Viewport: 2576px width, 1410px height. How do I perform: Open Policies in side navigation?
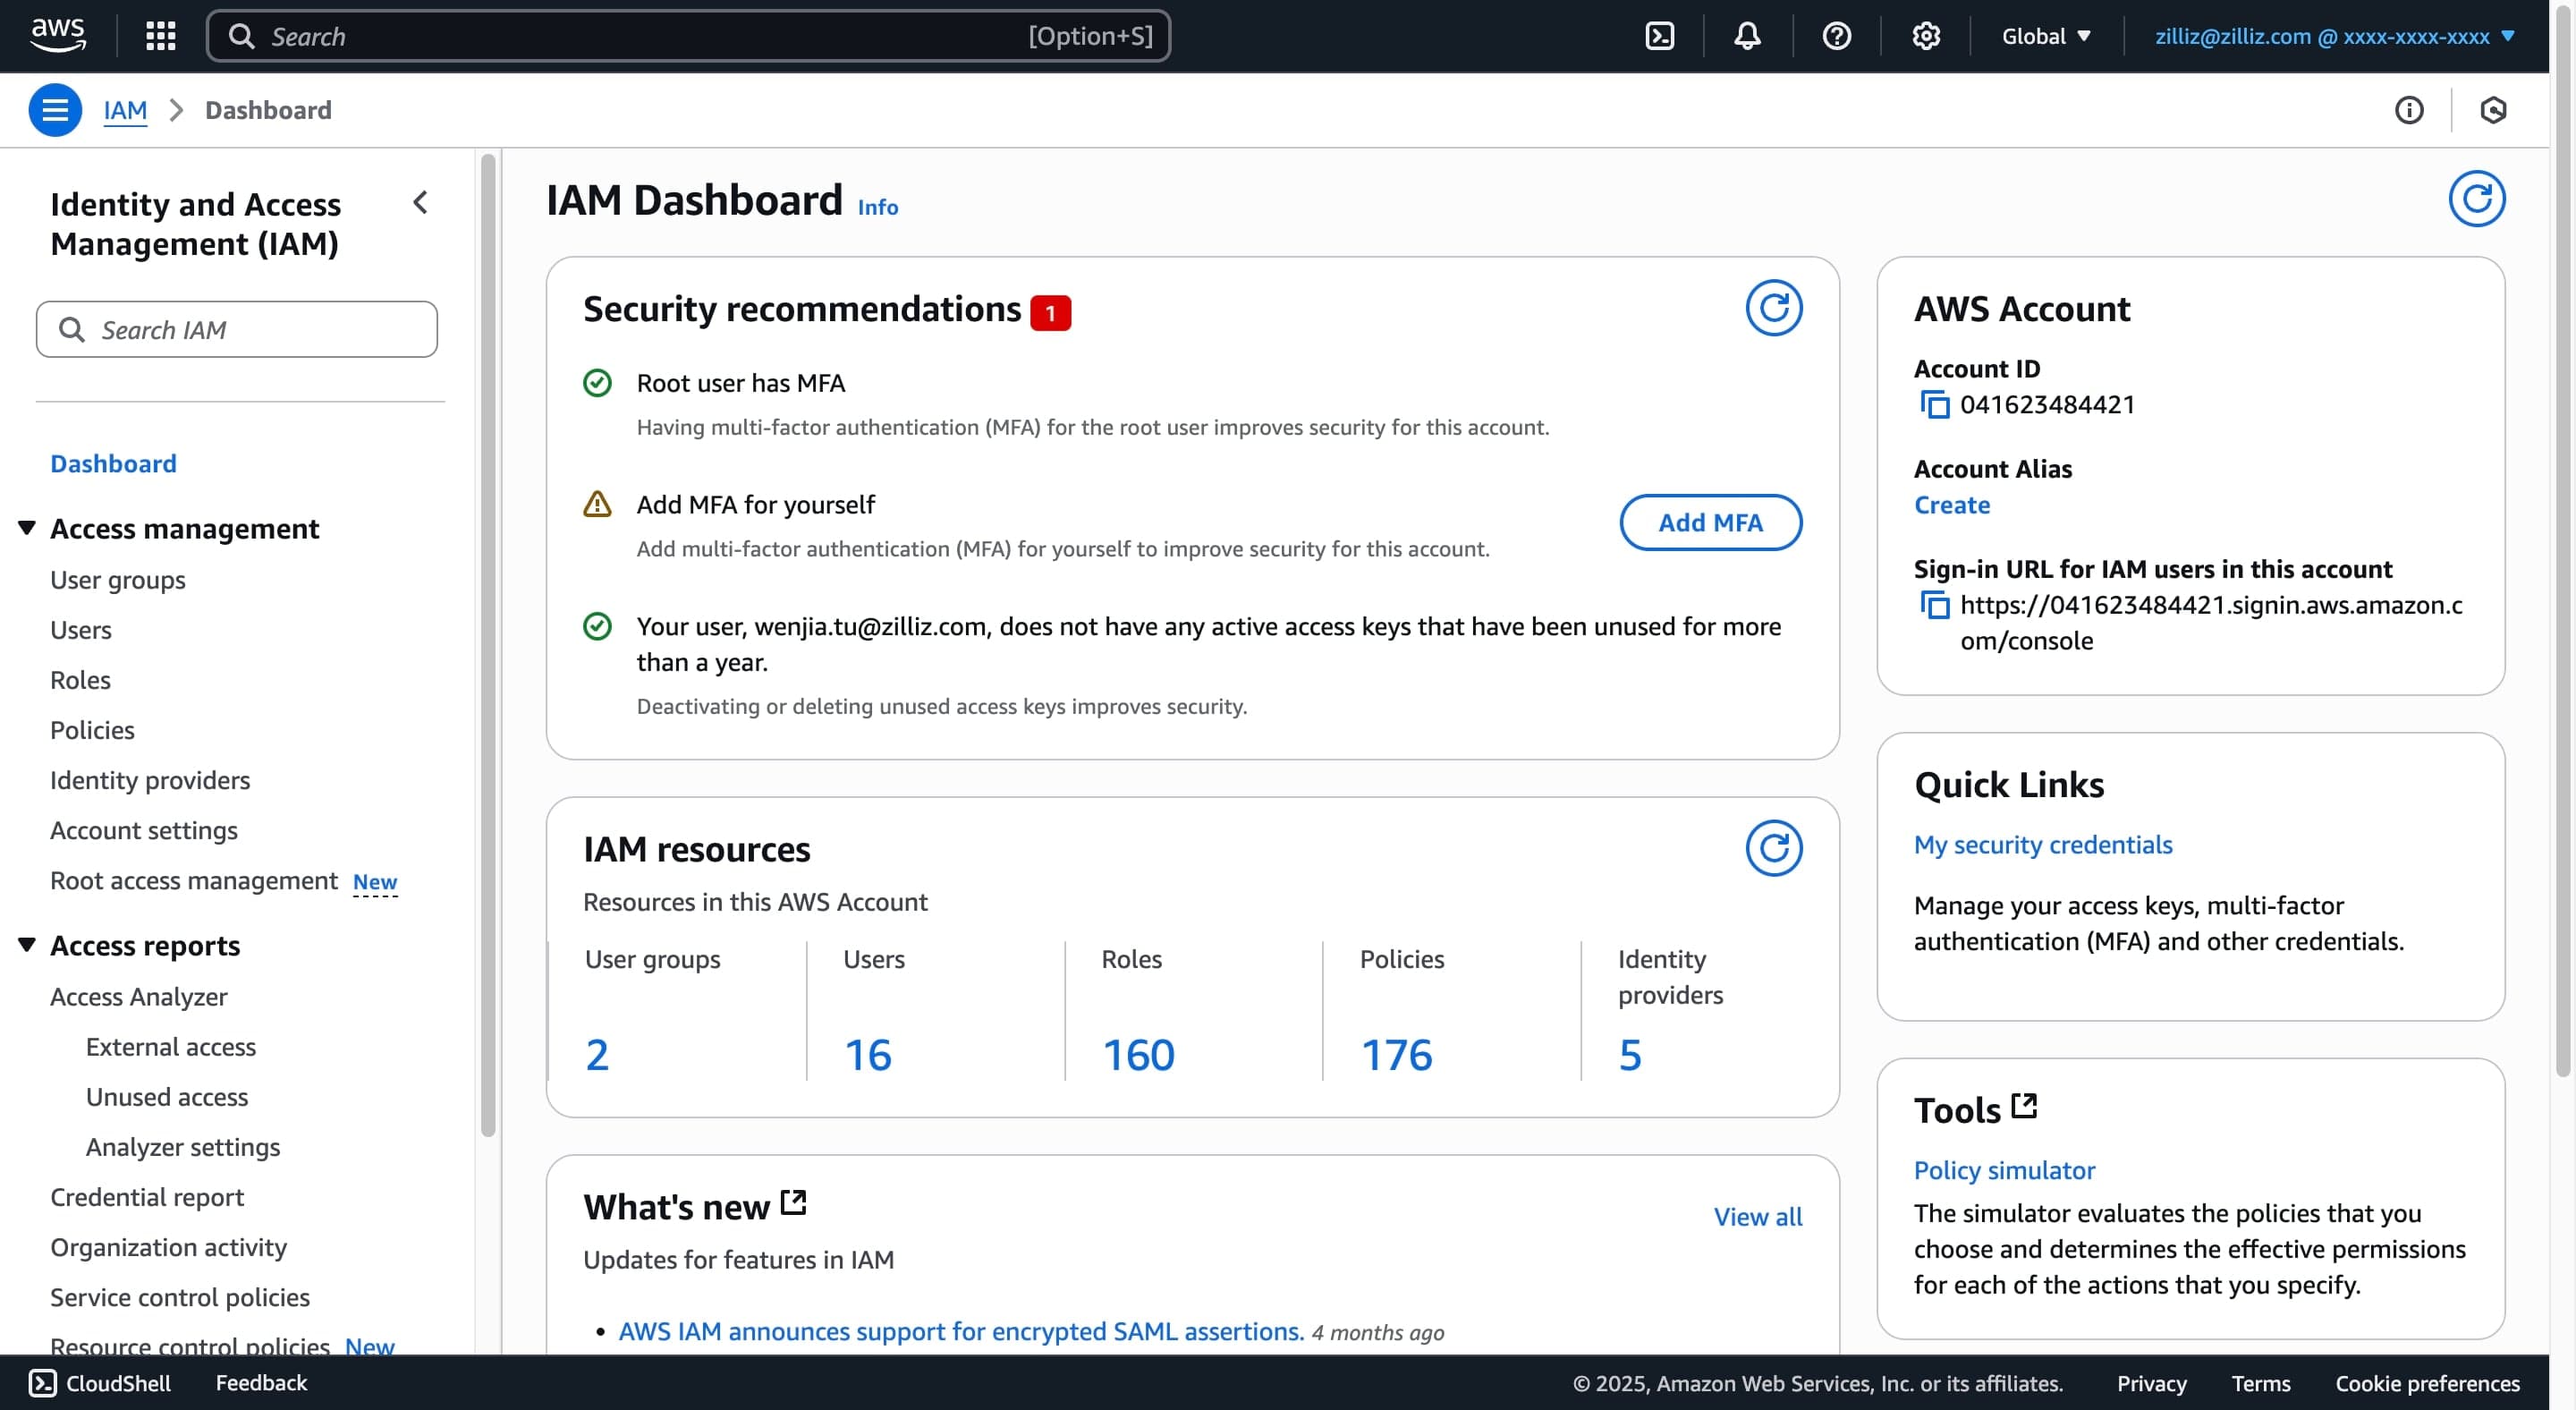point(92,730)
